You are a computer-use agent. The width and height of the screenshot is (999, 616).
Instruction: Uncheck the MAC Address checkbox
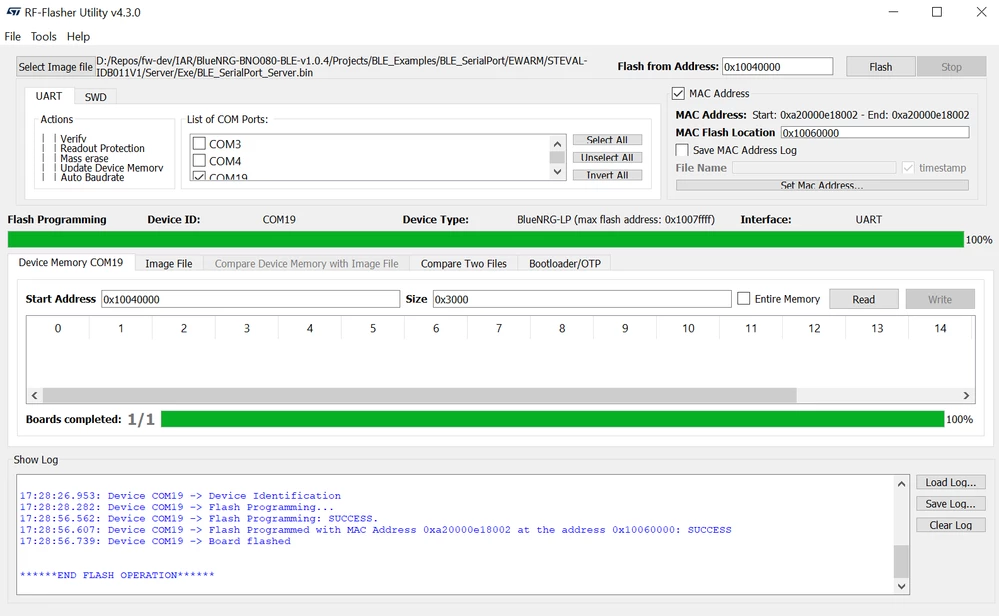pyautogui.click(x=679, y=94)
